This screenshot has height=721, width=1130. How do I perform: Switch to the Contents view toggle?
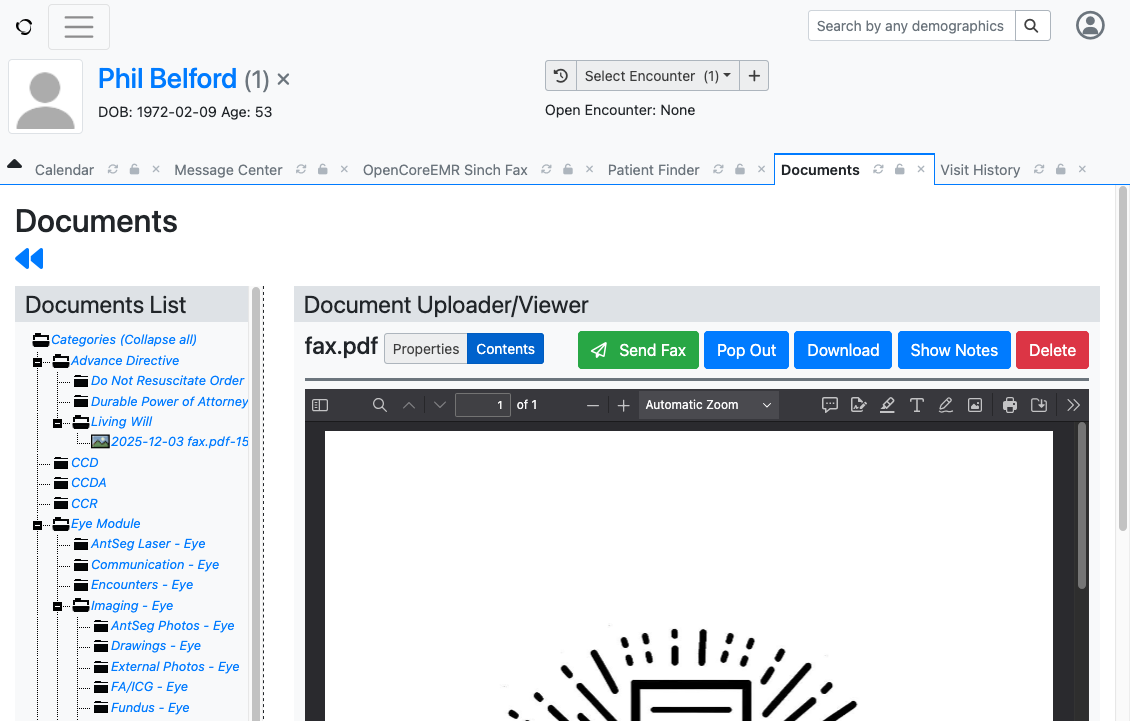pyautogui.click(x=505, y=350)
